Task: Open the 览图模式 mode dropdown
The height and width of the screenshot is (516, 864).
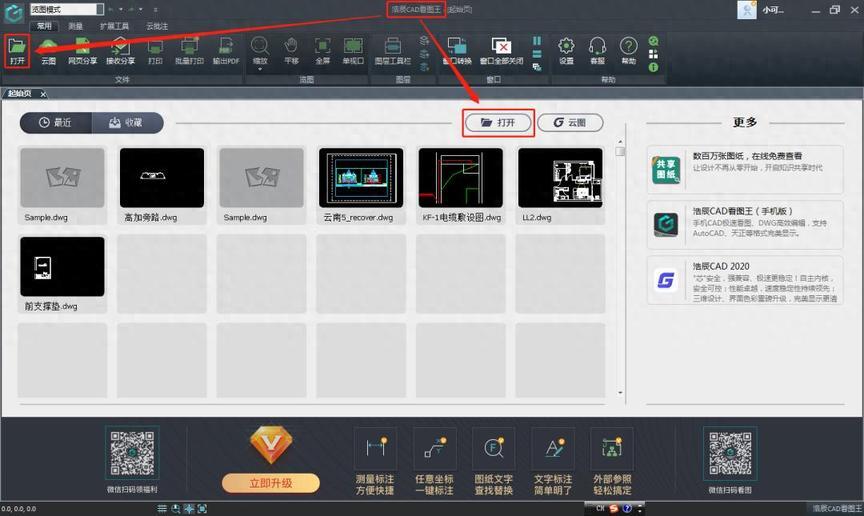Action: coord(67,9)
